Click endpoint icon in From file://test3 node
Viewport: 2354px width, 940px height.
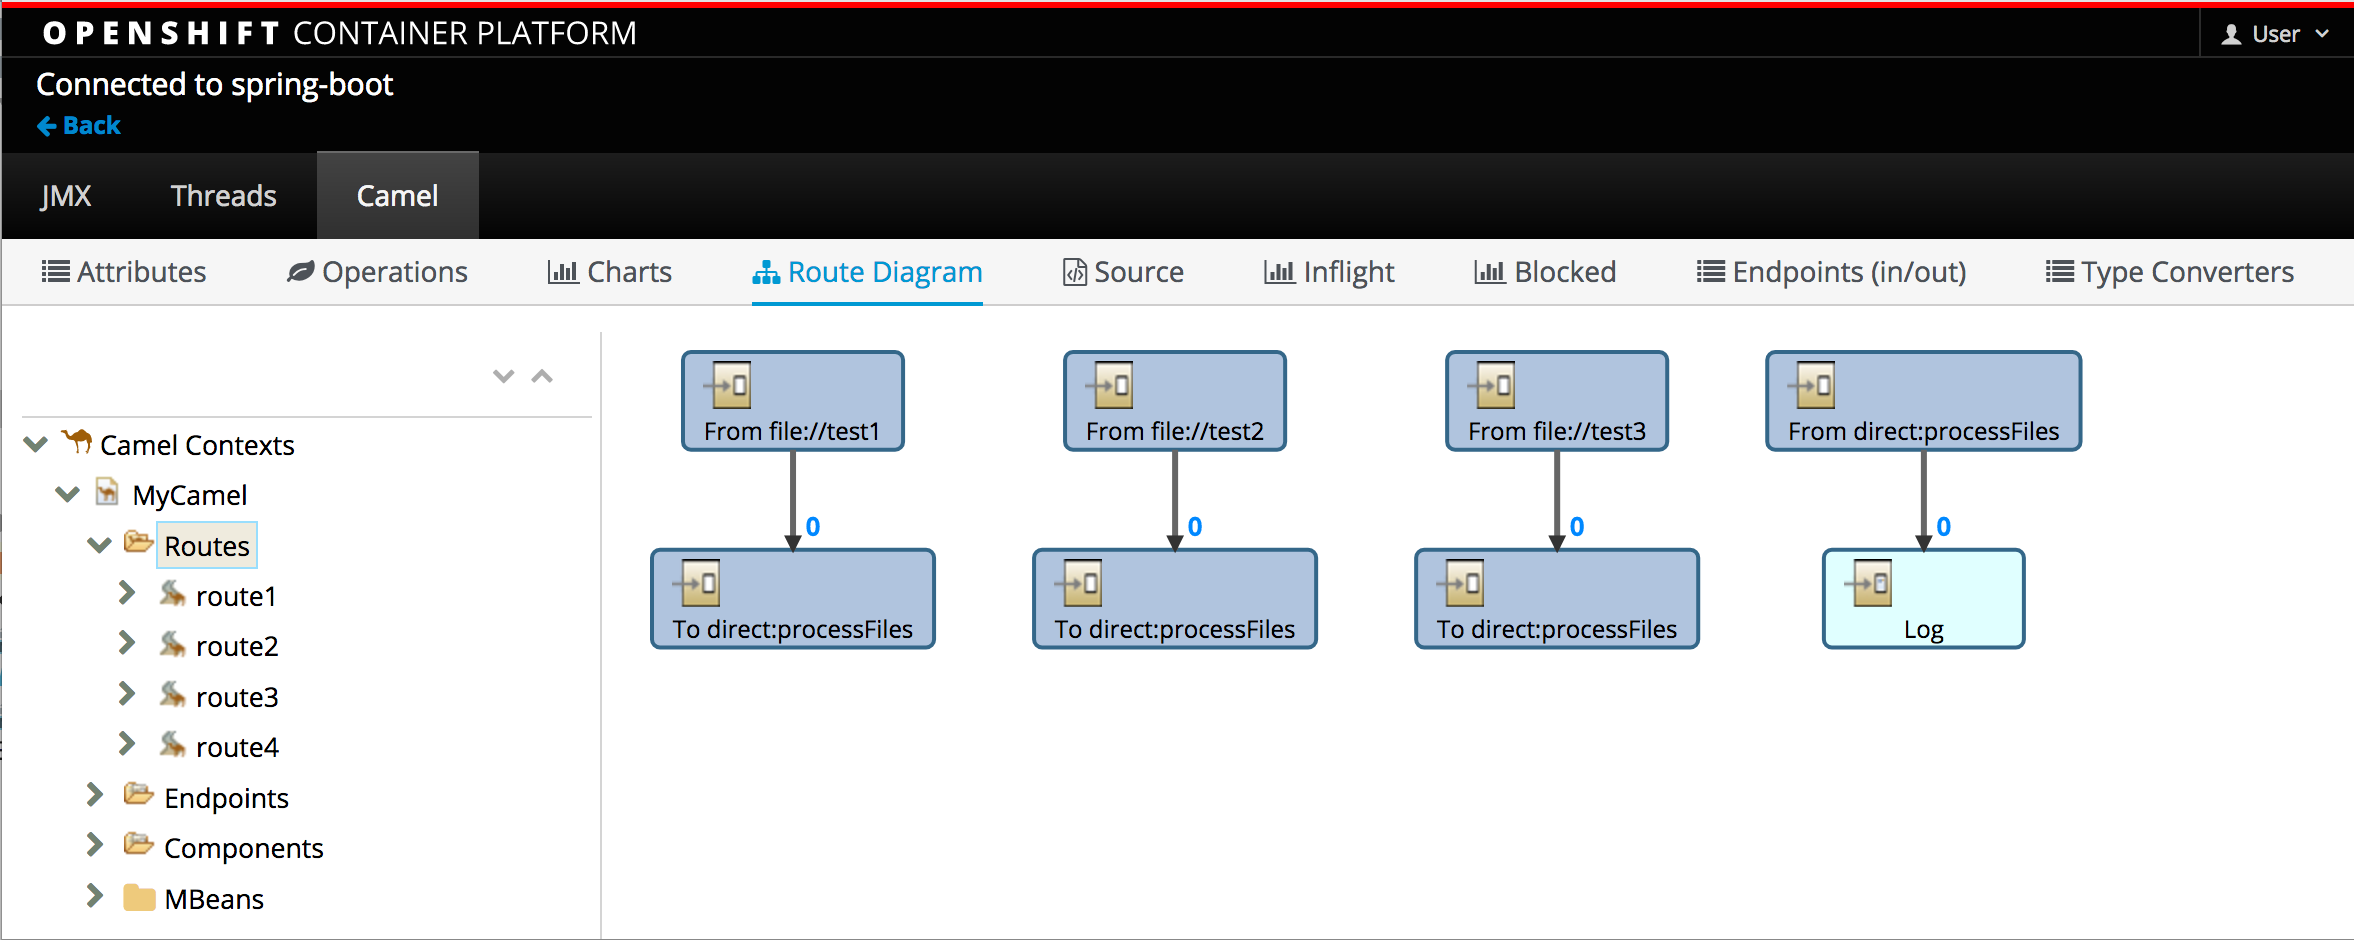pyautogui.click(x=1492, y=385)
